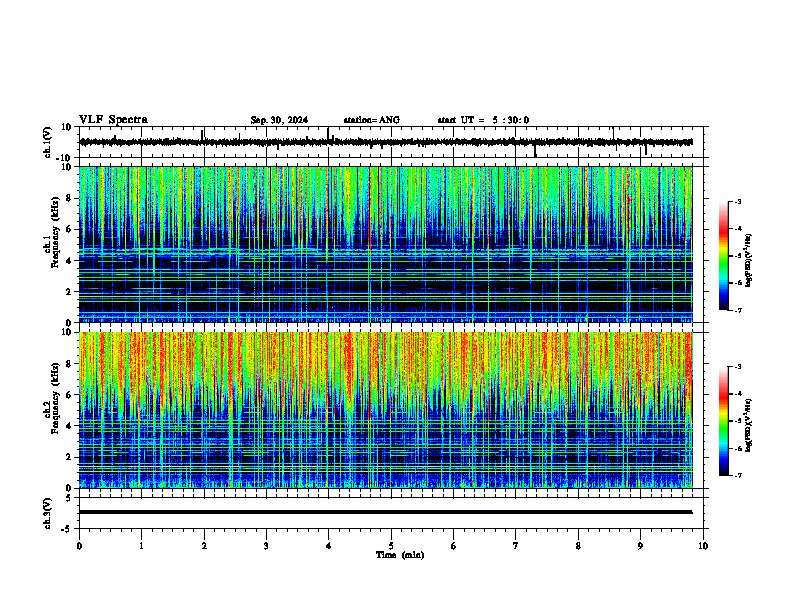This screenshot has height=612, width=792.
Task: Click time axis tick label "5"
Action: pos(391,546)
